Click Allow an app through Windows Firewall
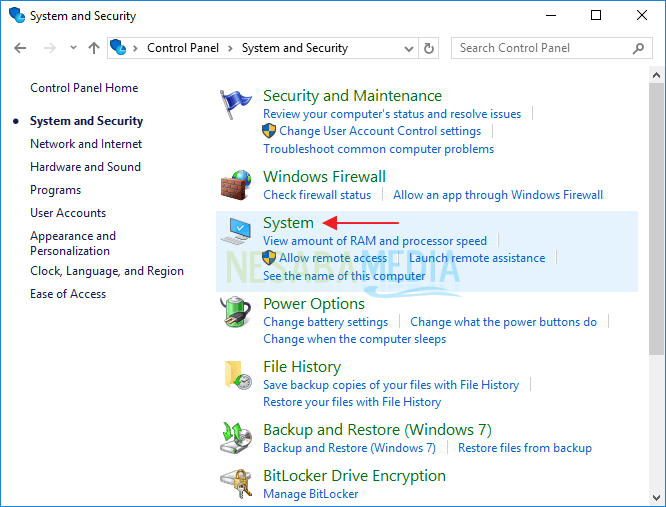Viewport: 666px width, 507px height. (498, 195)
